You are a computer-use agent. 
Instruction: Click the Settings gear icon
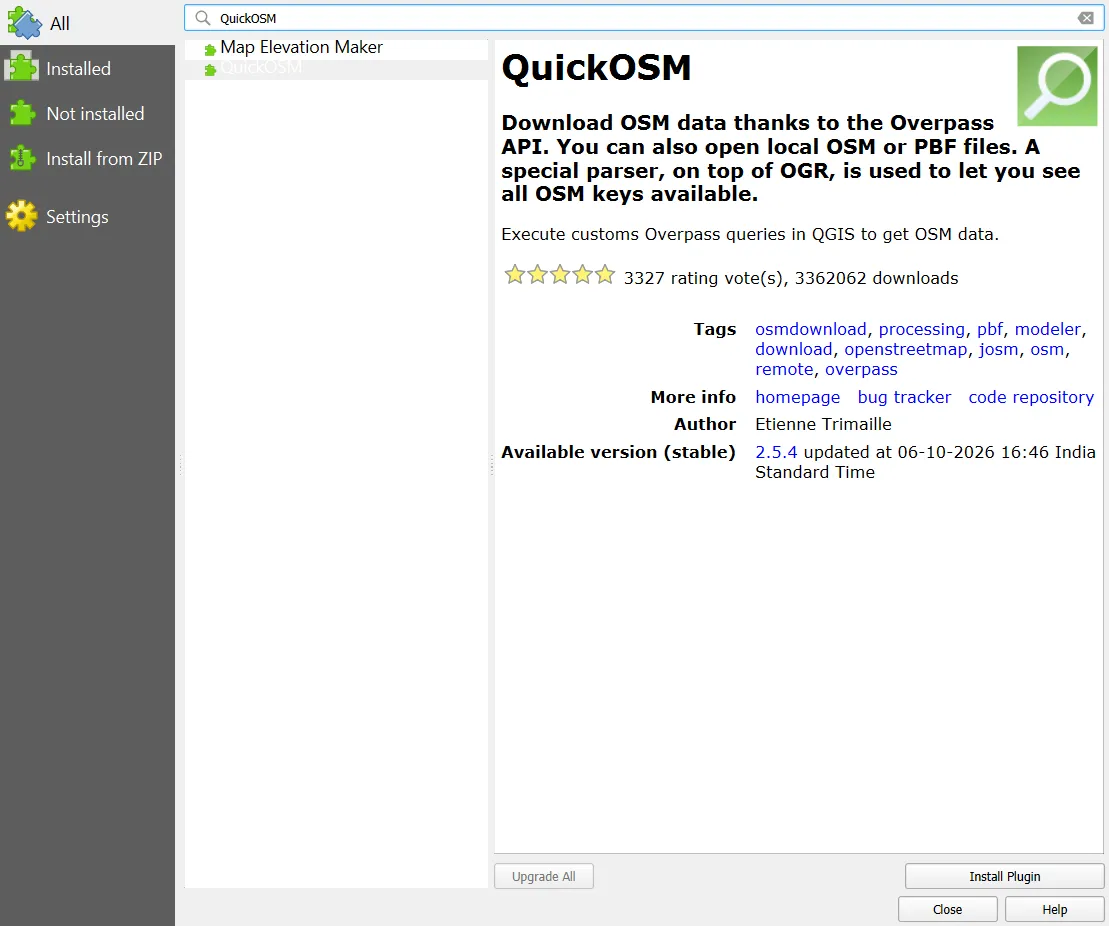[x=22, y=216]
